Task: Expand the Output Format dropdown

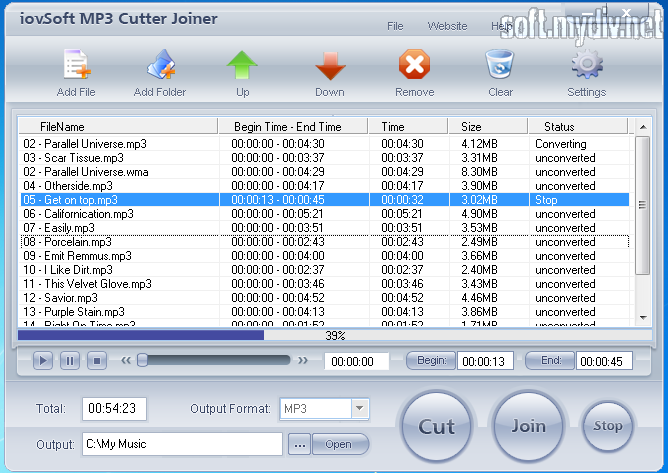Action: tap(360, 408)
